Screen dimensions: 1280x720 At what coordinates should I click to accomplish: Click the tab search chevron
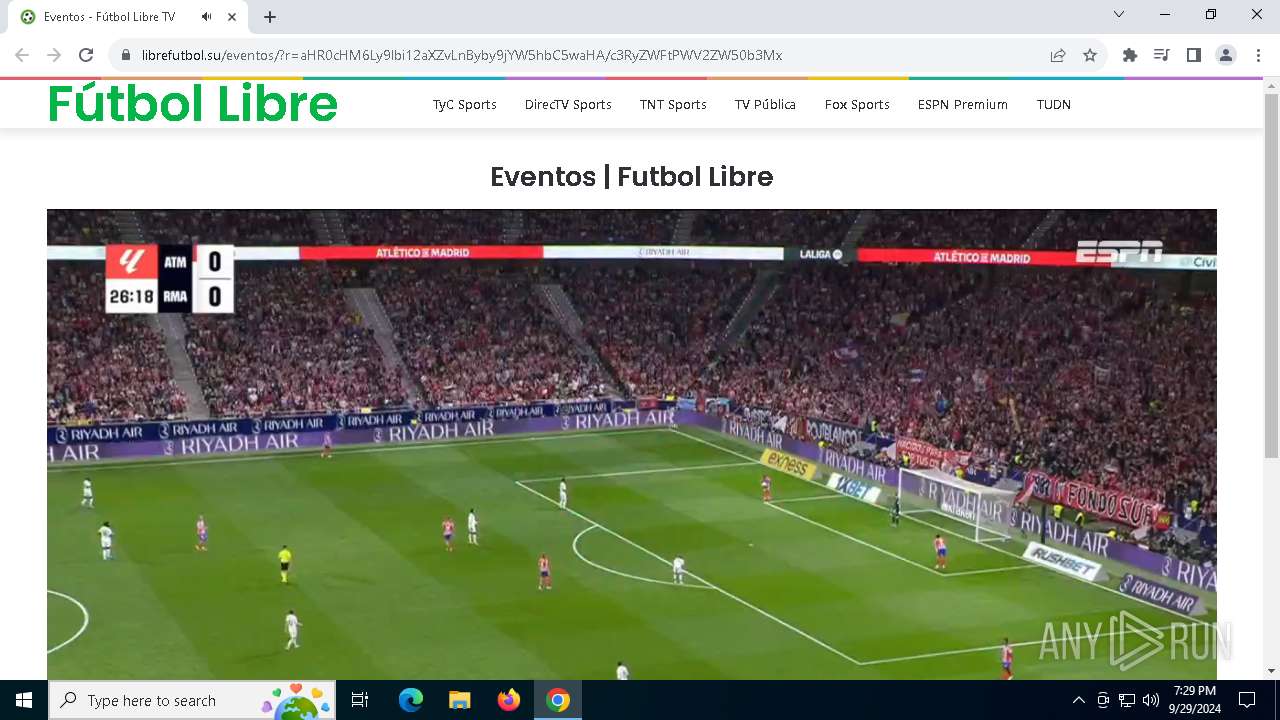[x=1119, y=14]
